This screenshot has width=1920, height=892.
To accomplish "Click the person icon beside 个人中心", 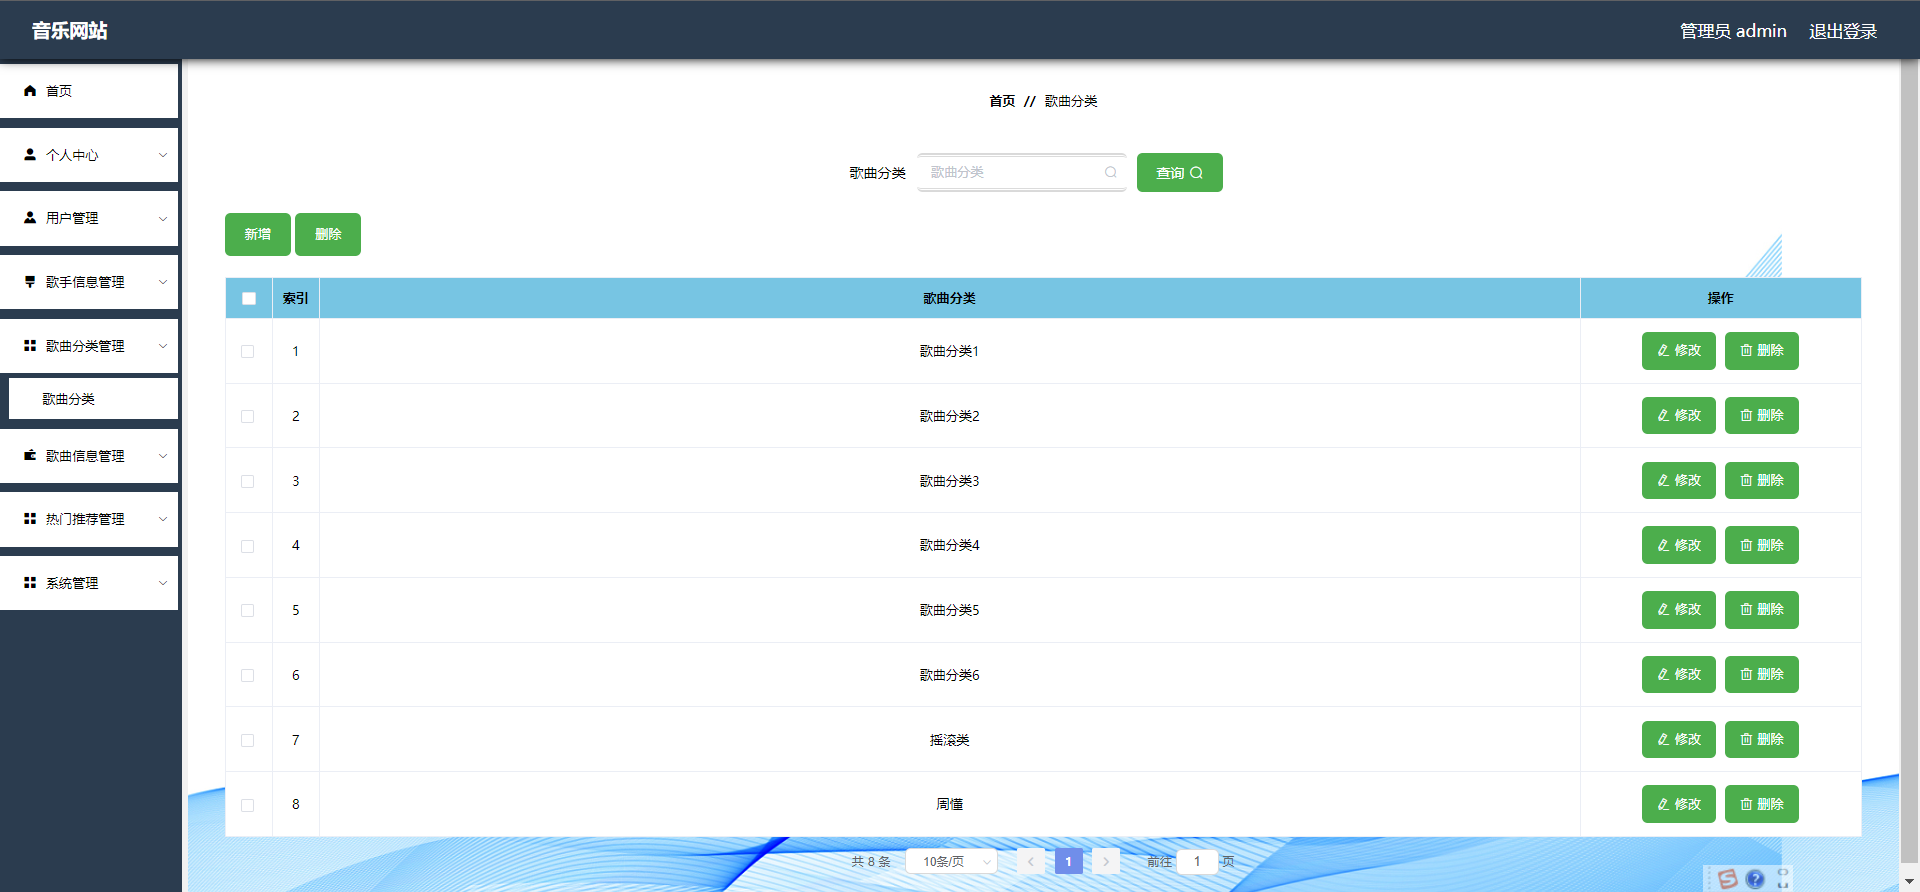I will tap(30, 155).
